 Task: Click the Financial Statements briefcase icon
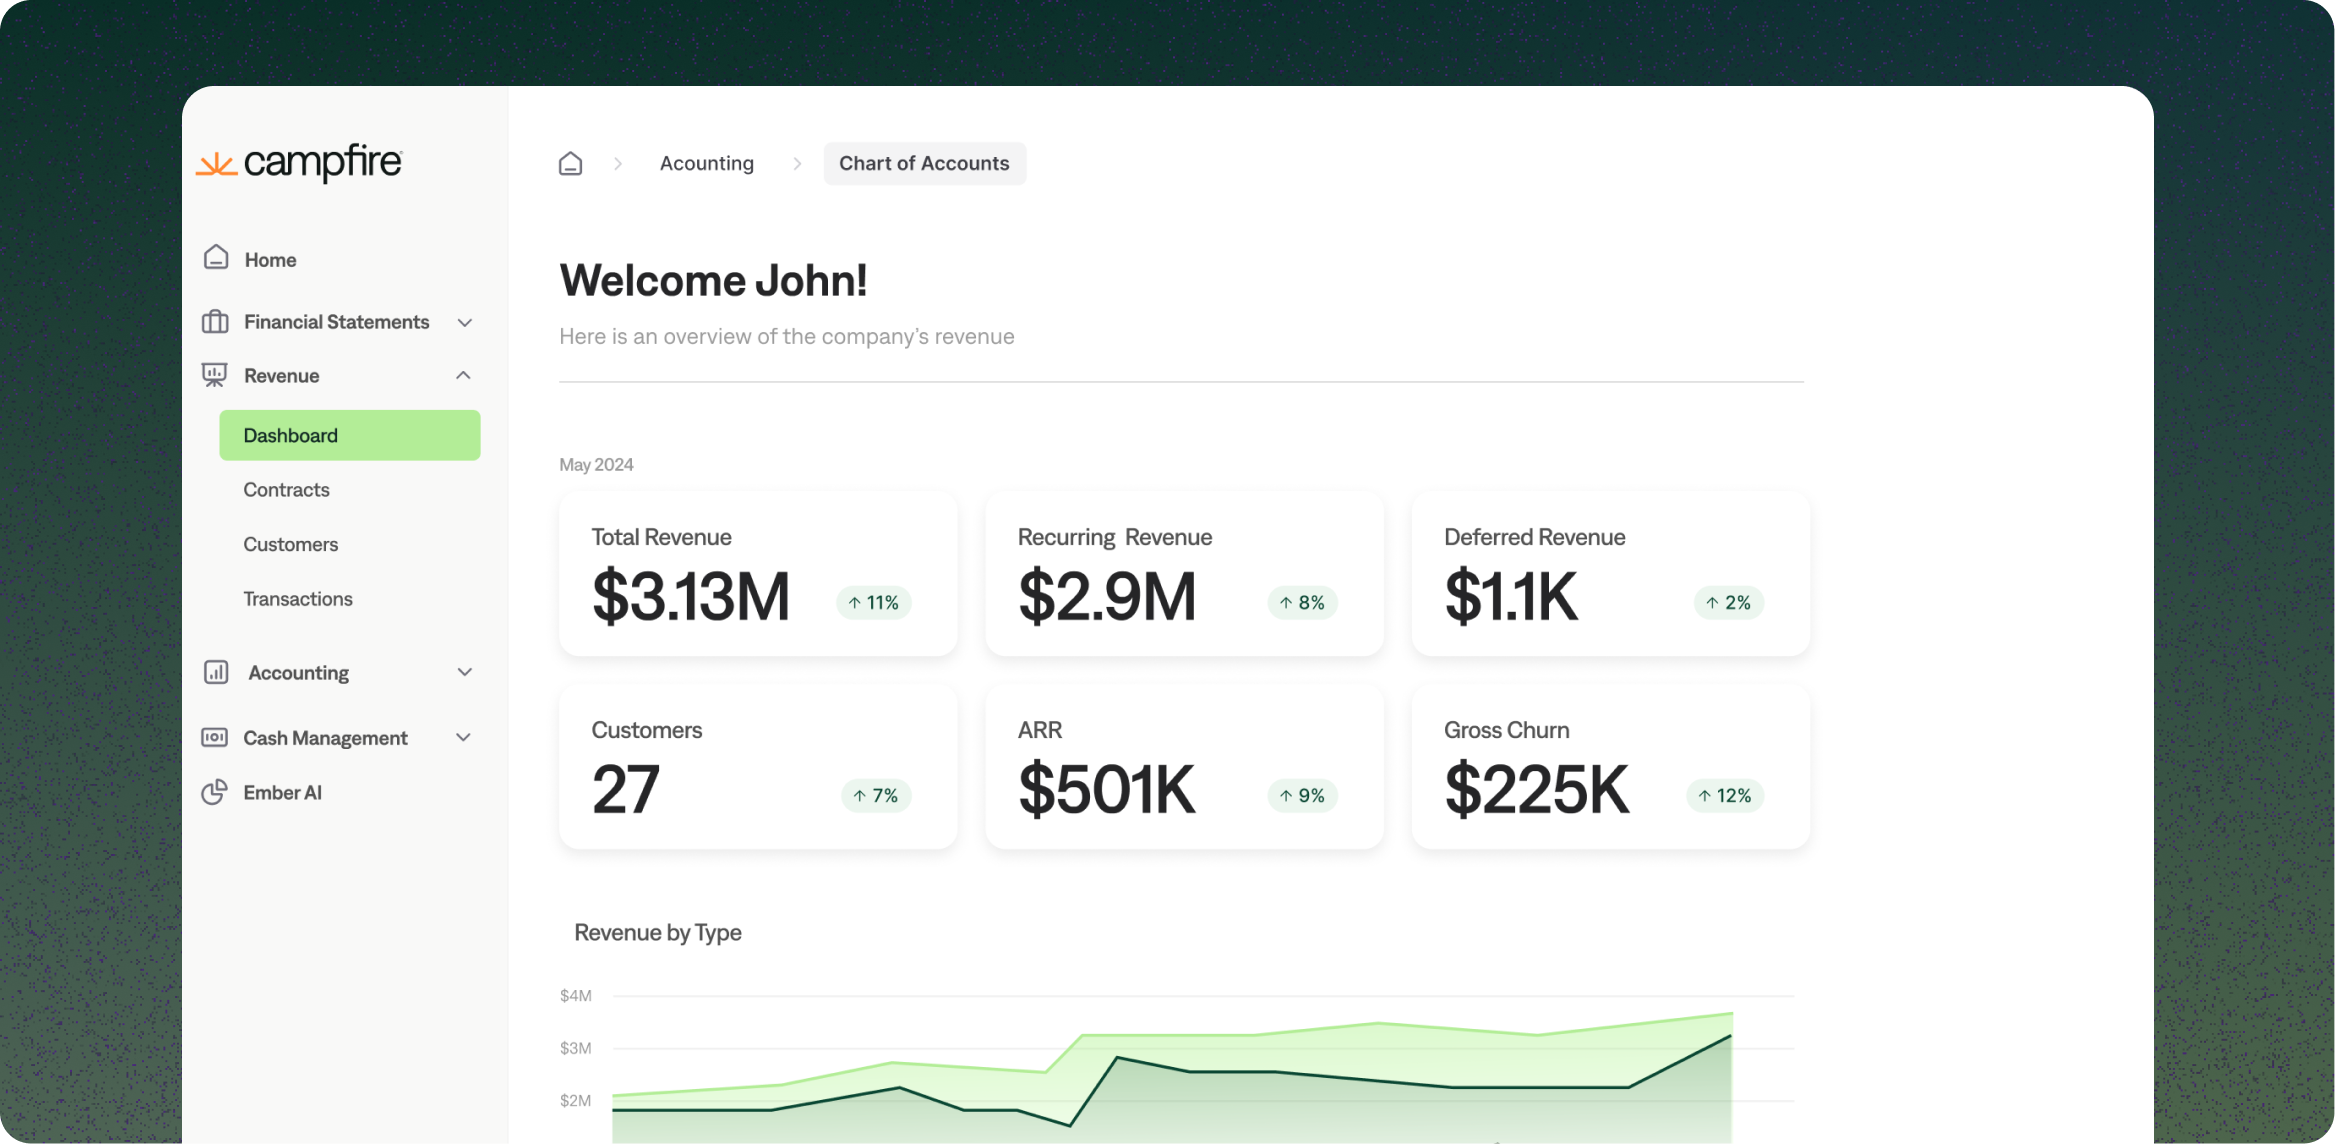pyautogui.click(x=215, y=321)
